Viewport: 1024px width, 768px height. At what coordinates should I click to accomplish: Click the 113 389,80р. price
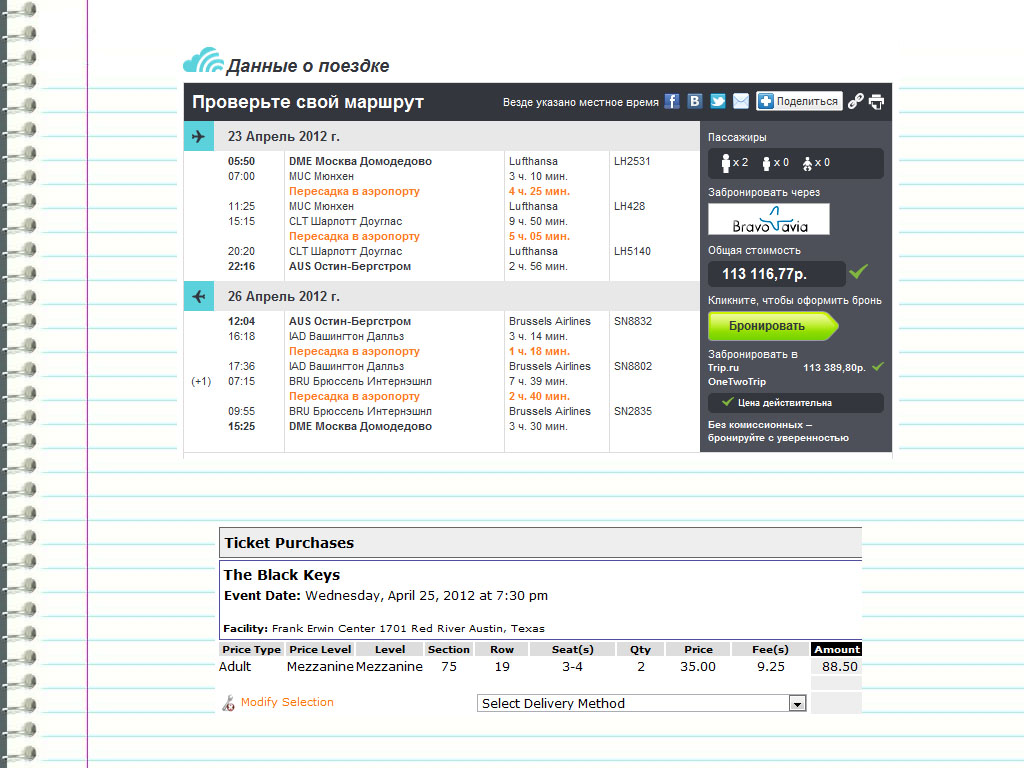point(834,368)
